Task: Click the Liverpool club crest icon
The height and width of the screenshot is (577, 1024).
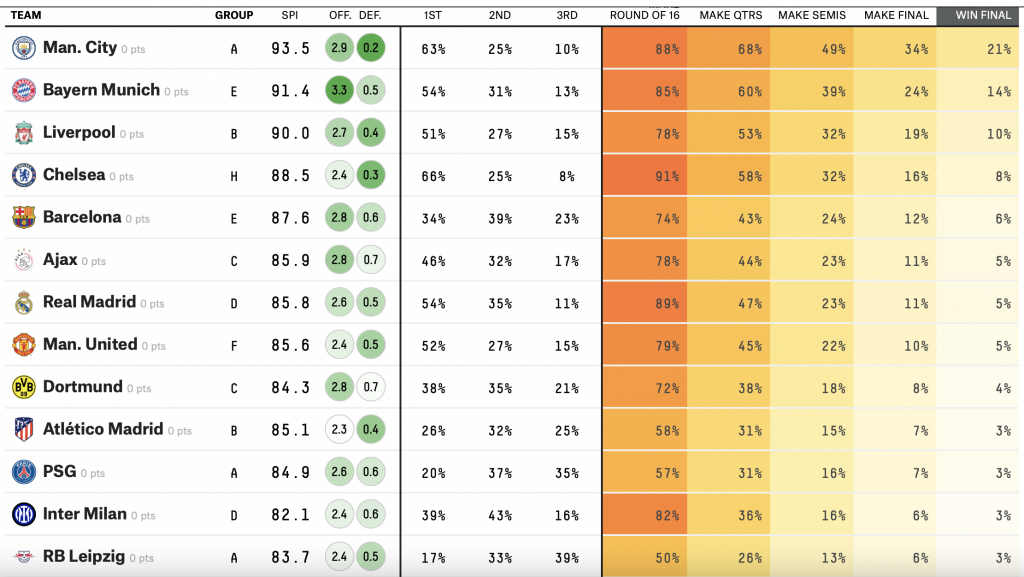Action: (23, 133)
